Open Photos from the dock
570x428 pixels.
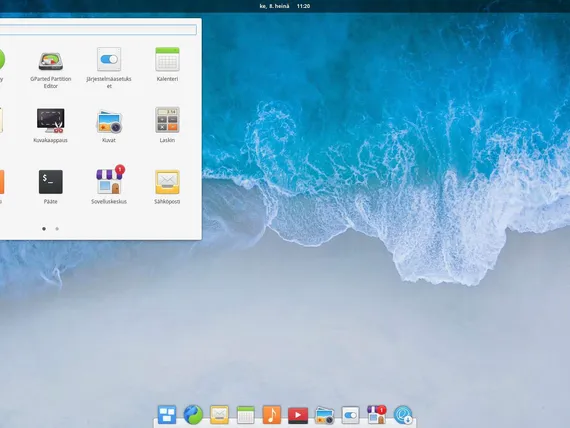324,415
